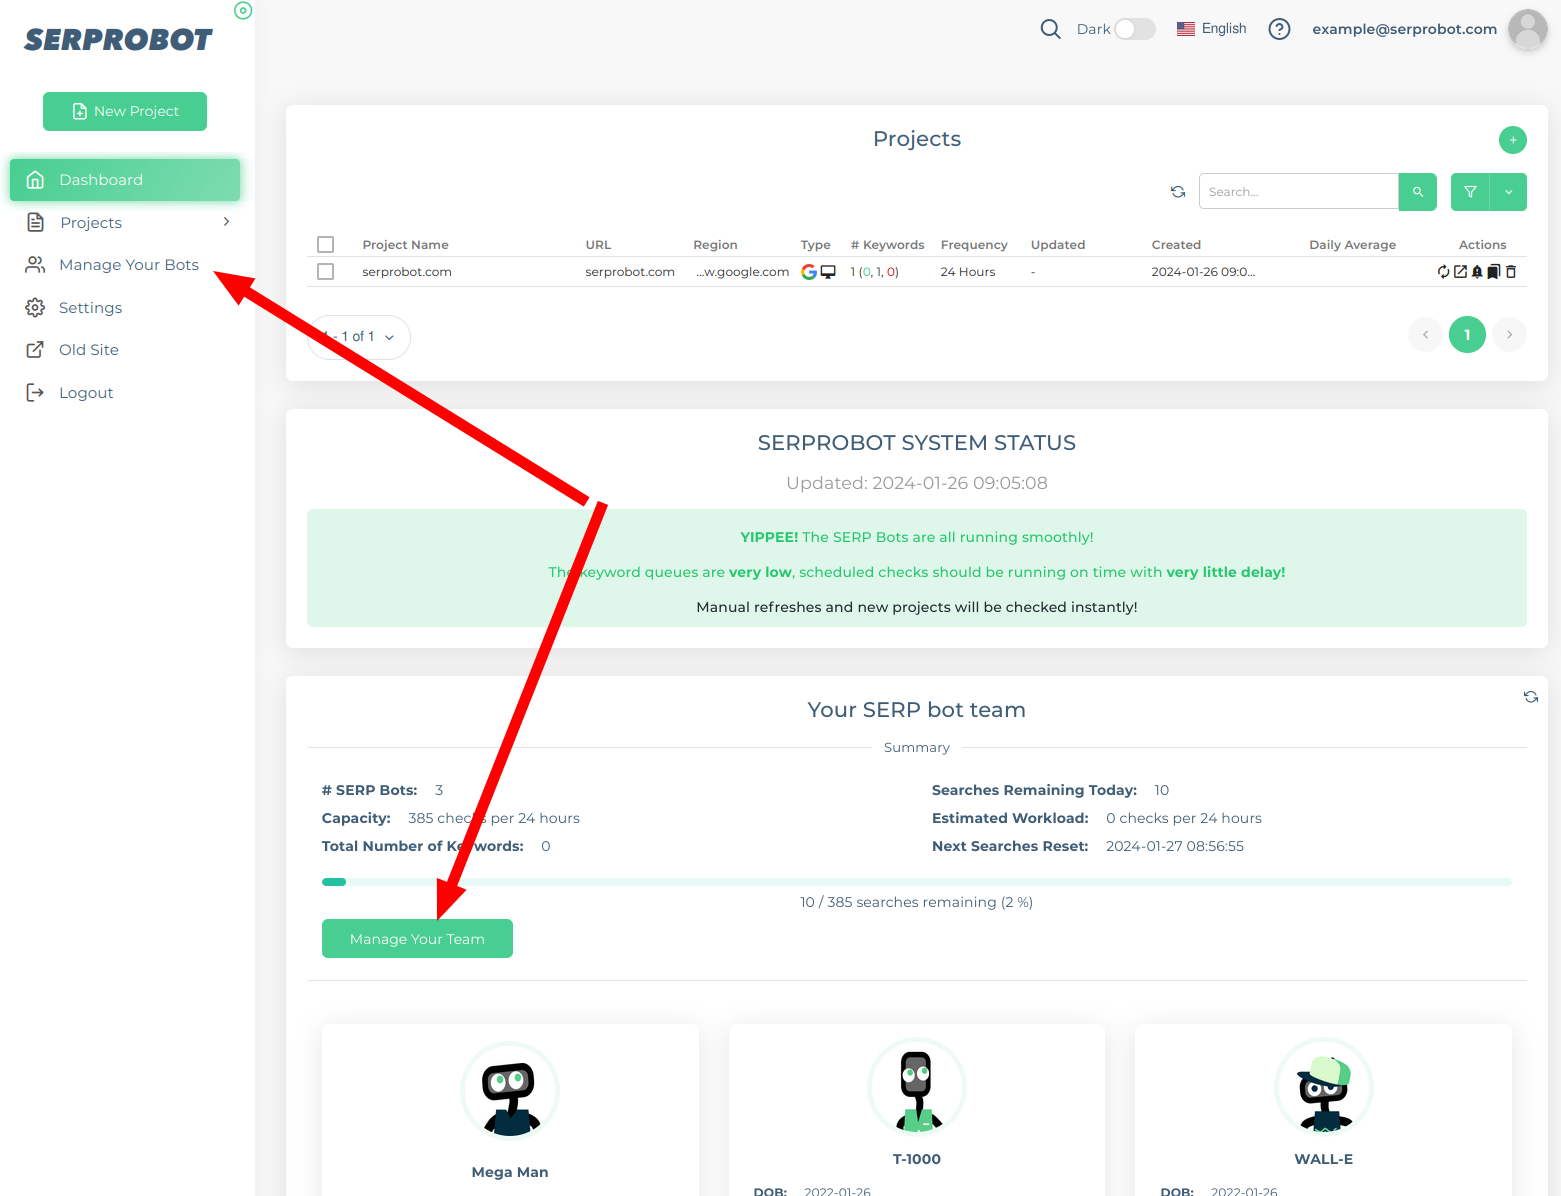Screen dimensions: 1561x1196
Task: Delete serprobot.com project with trash icon
Action: [1511, 272]
